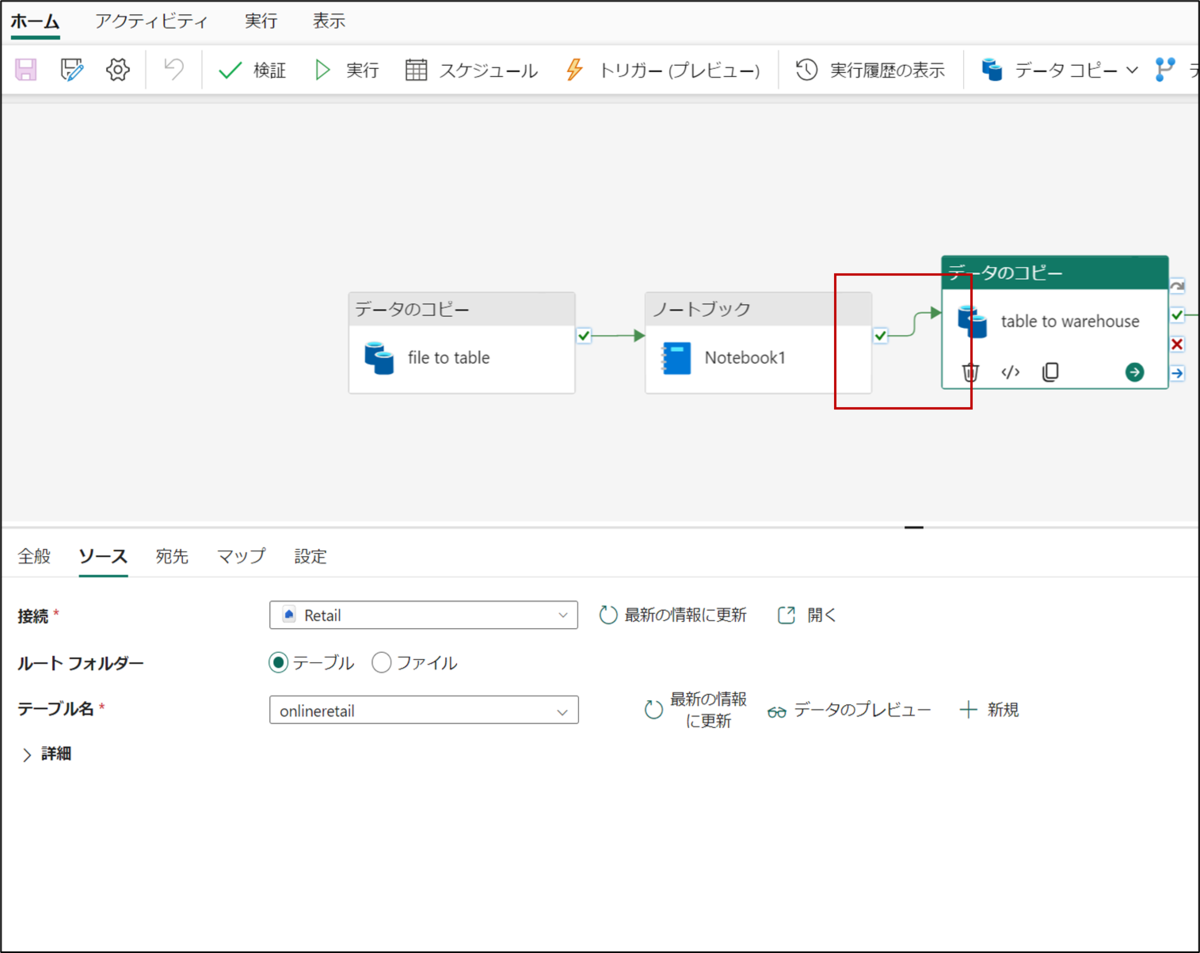Select the table to warehouse activity
This screenshot has width=1200, height=953.
pos(1055,322)
